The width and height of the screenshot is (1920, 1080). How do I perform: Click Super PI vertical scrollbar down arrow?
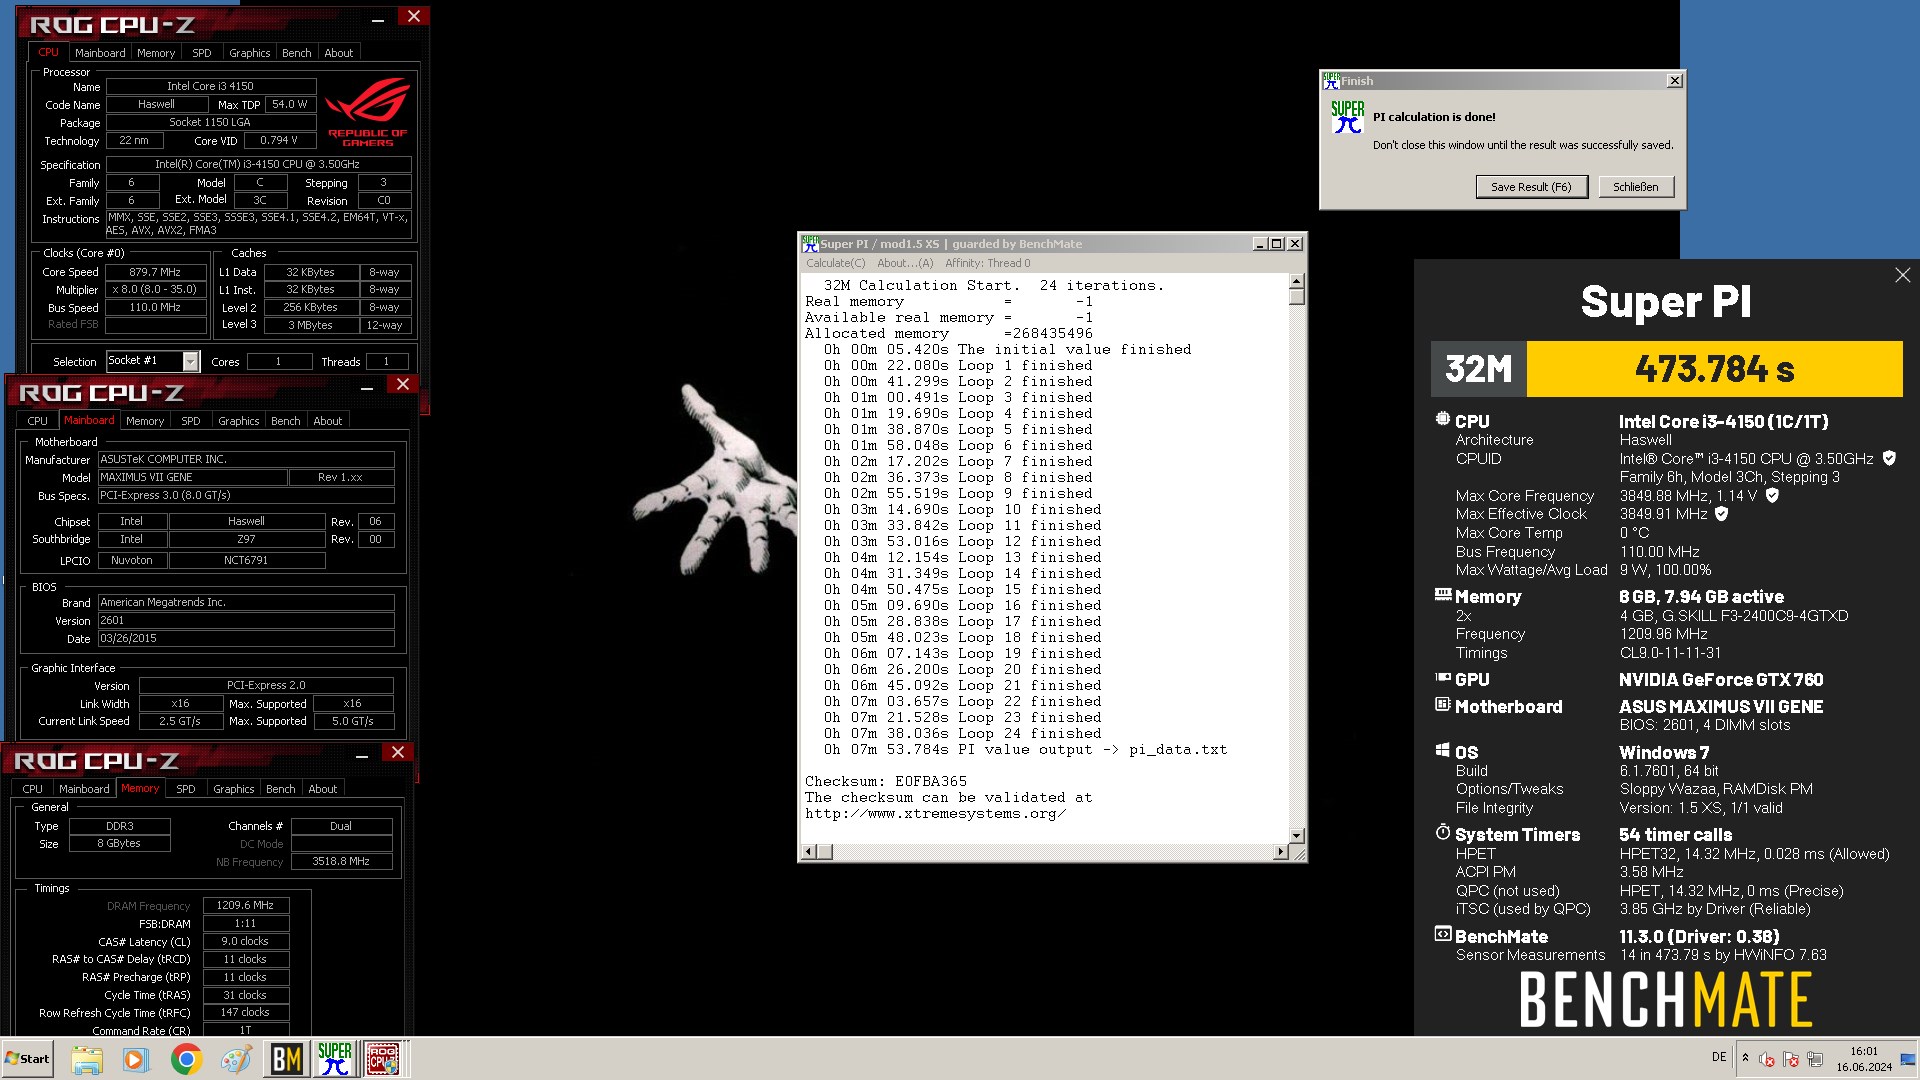click(1297, 835)
